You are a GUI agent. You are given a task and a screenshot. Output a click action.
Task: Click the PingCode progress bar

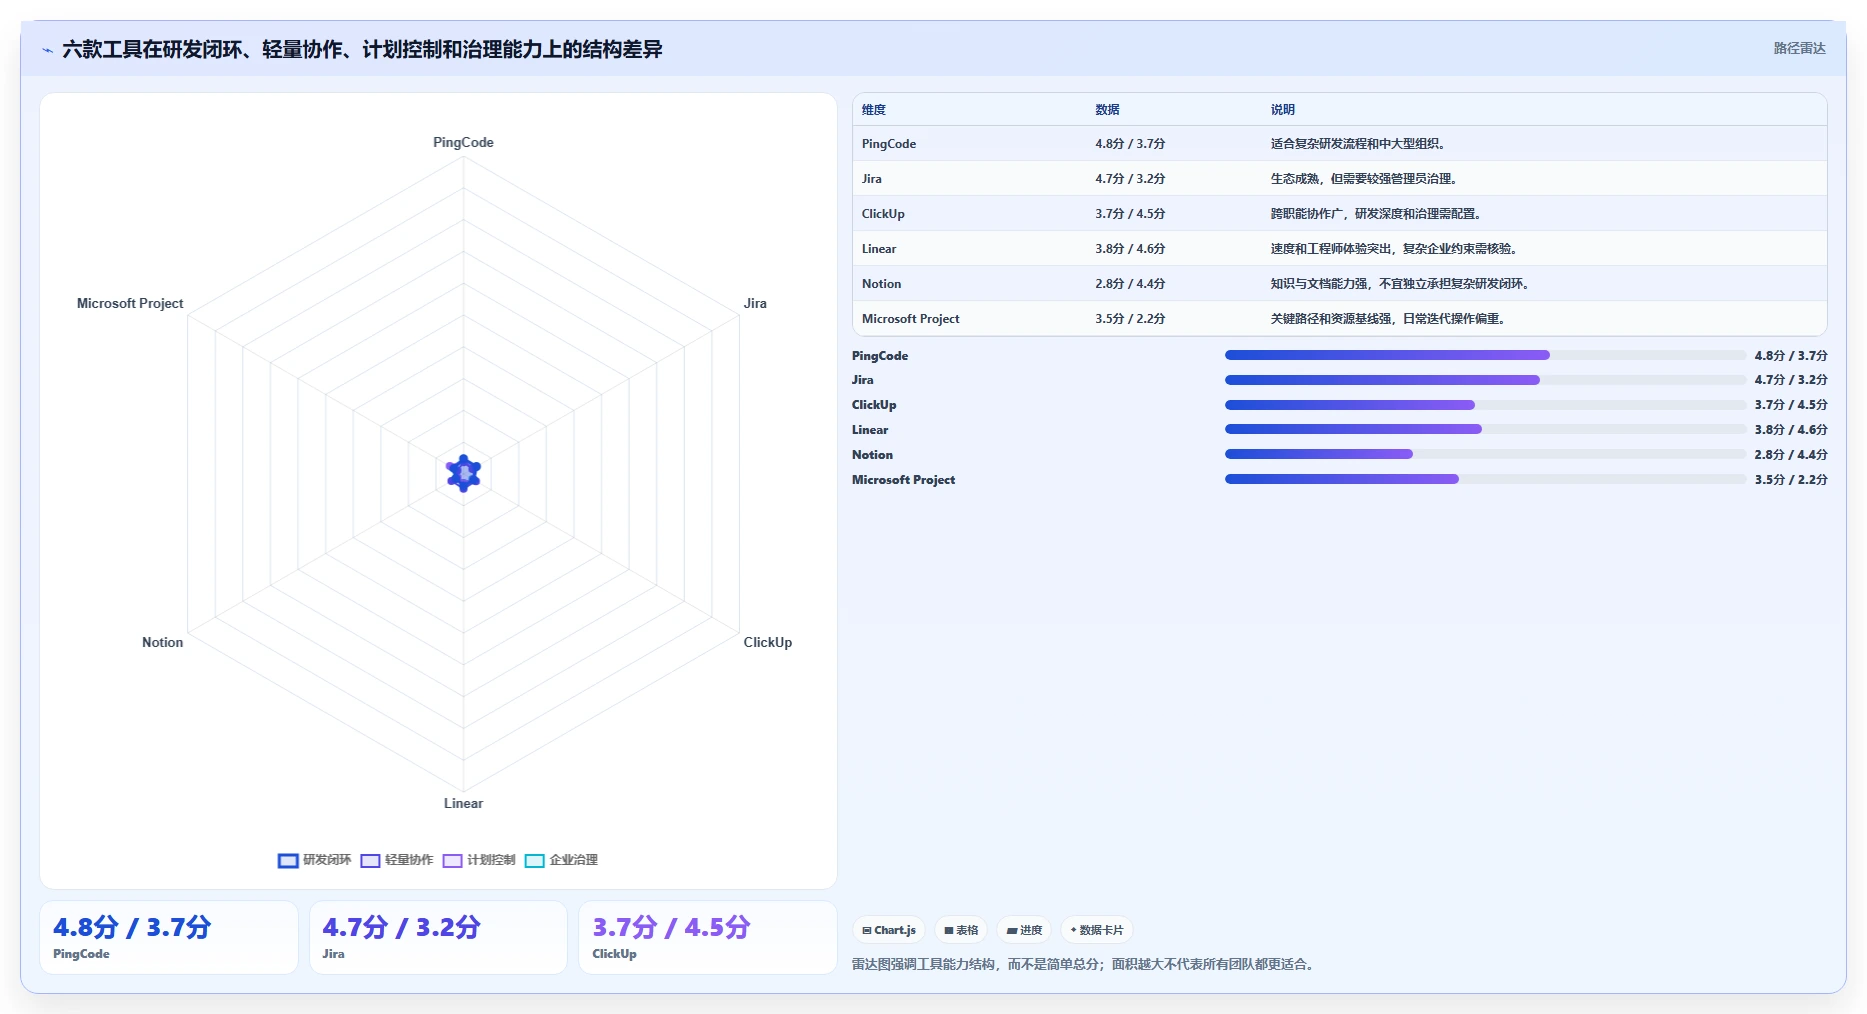pyautogui.click(x=1485, y=355)
